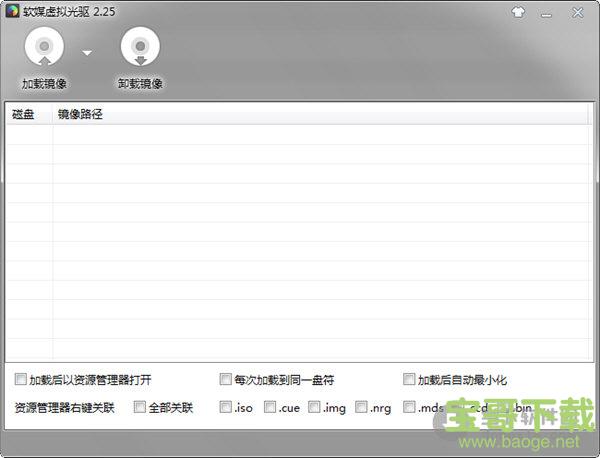
Task: Click the 磁盘 column header
Action: (x=23, y=114)
